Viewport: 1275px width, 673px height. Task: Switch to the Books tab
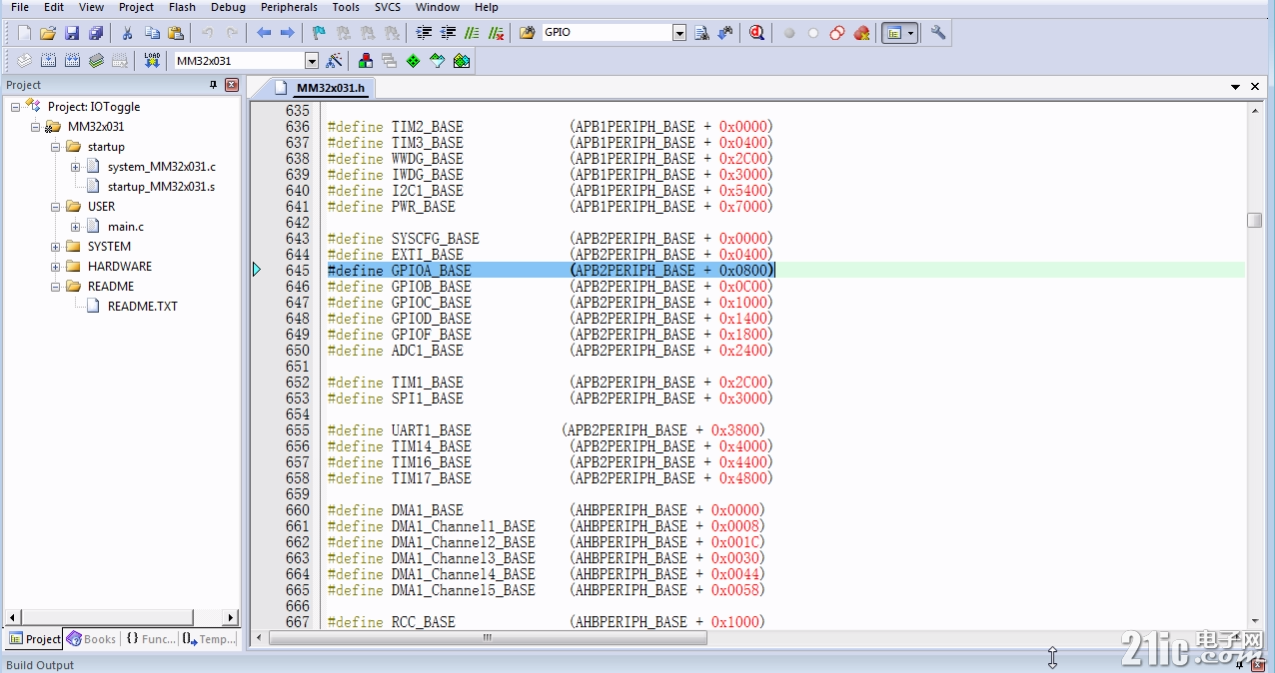coord(92,639)
